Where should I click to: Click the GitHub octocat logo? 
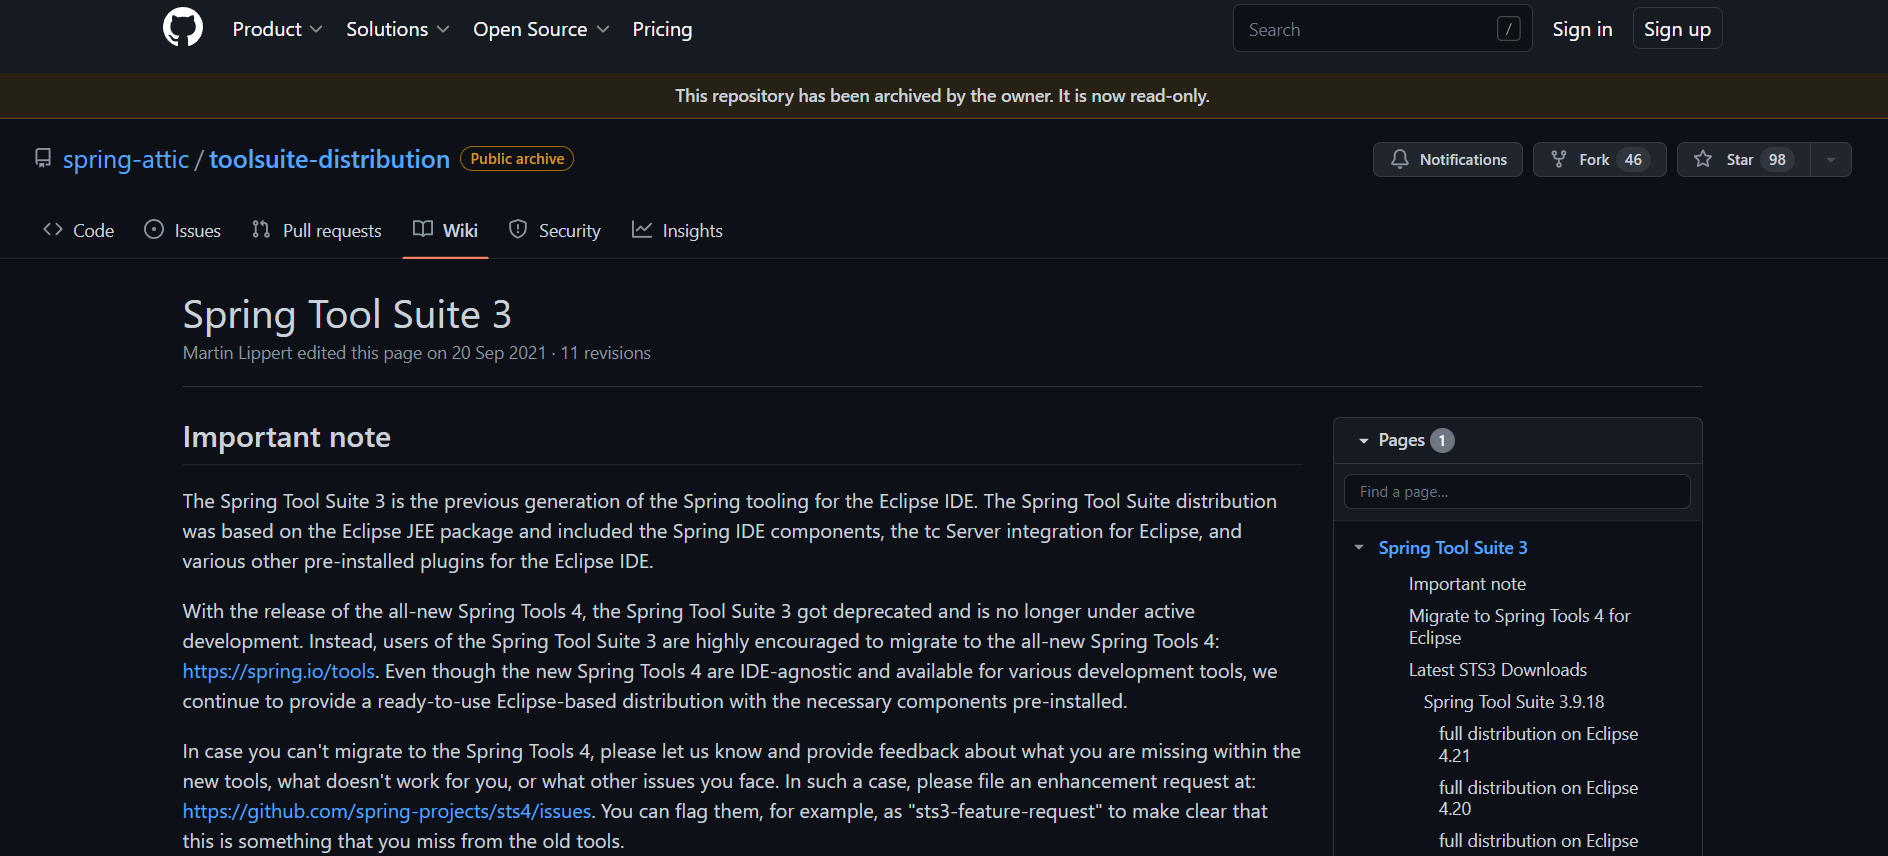click(x=183, y=28)
